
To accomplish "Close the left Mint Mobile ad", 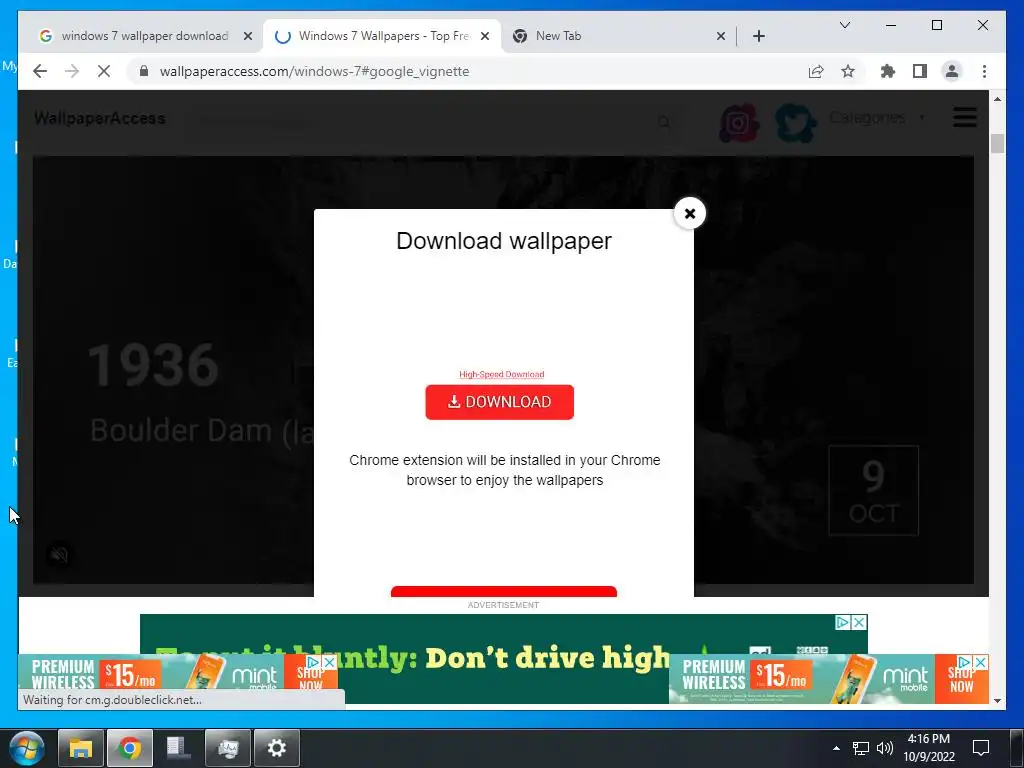I will [x=330, y=662].
